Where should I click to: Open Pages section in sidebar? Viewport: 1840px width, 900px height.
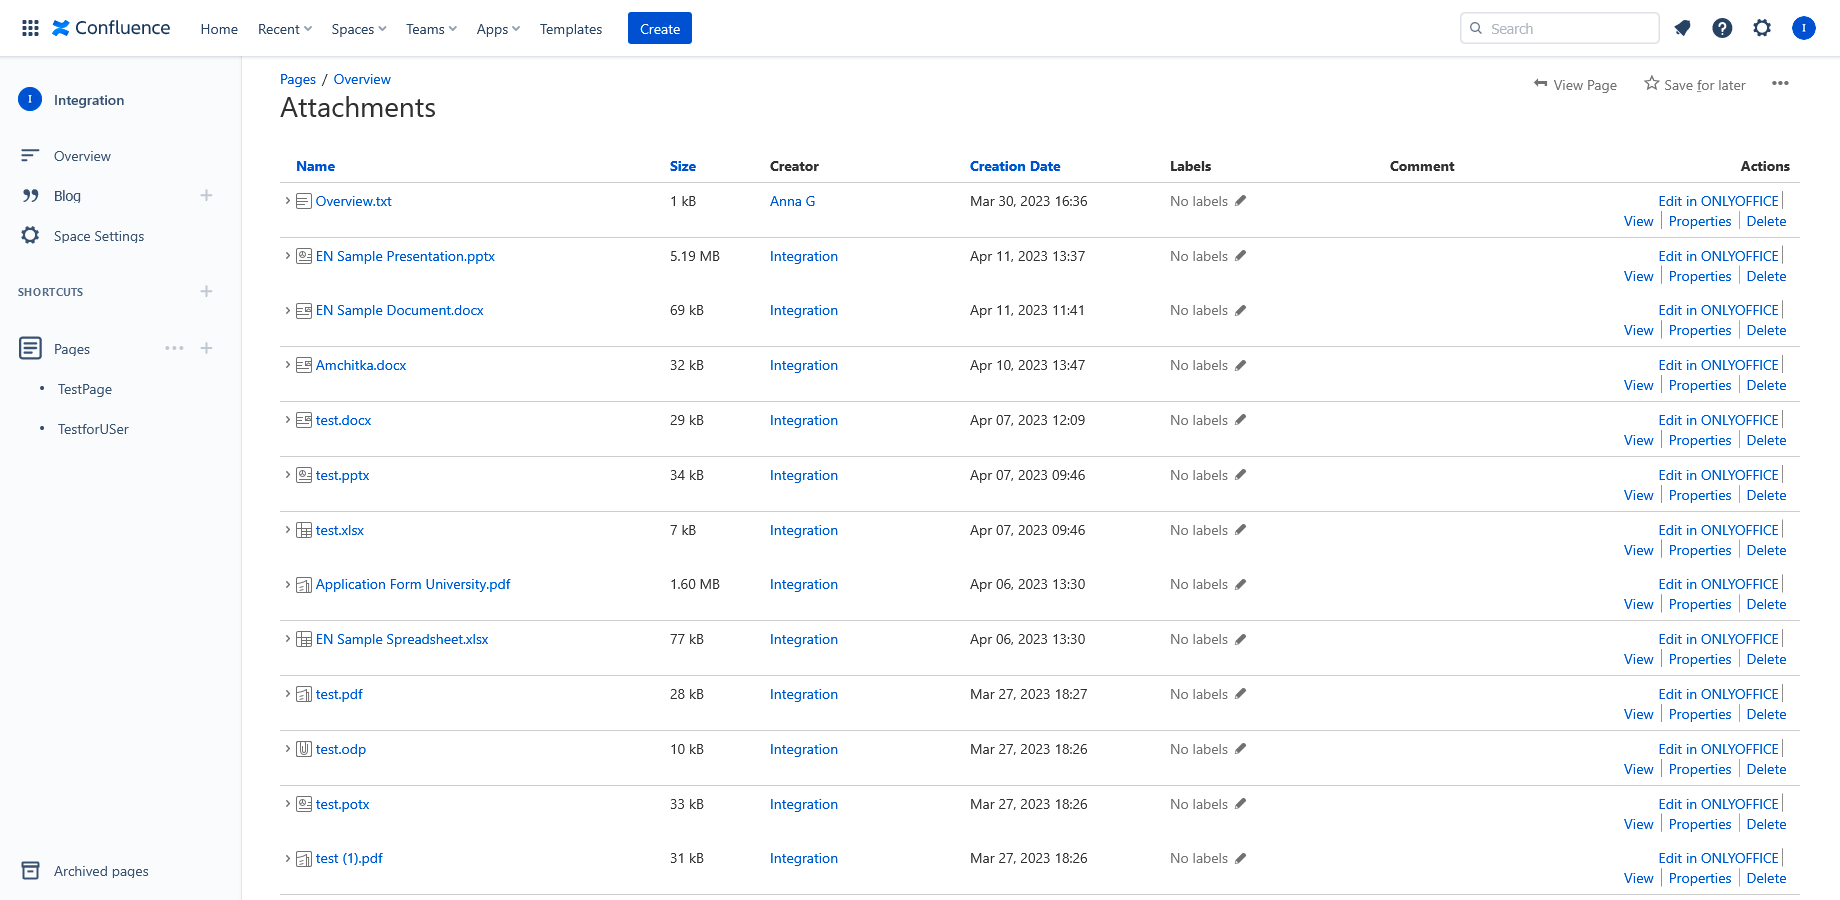[x=72, y=349]
